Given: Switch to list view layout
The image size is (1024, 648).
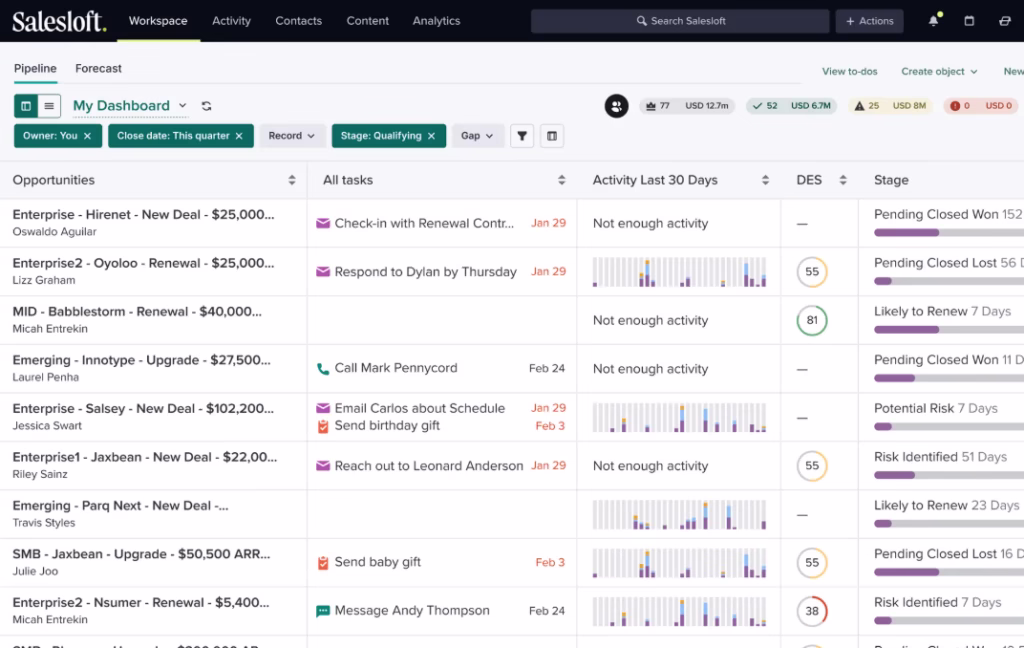Looking at the screenshot, I should (x=49, y=106).
